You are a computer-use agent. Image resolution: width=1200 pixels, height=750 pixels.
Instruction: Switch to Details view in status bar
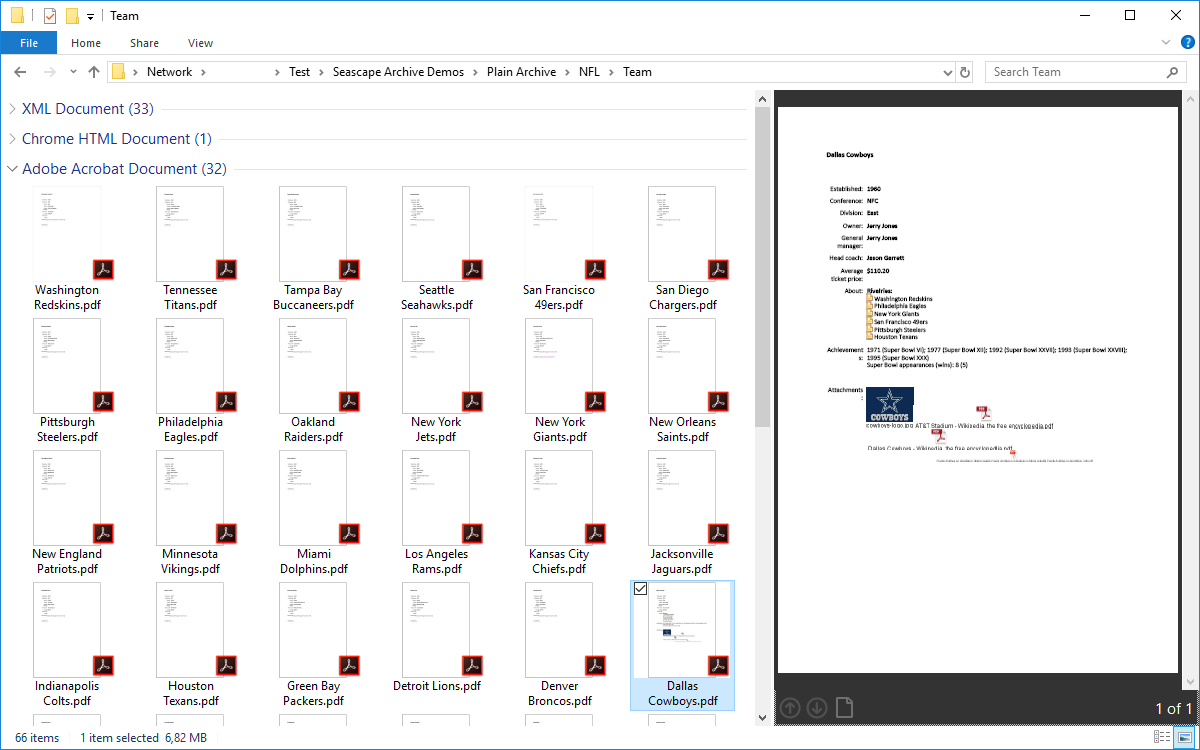pos(1162,737)
